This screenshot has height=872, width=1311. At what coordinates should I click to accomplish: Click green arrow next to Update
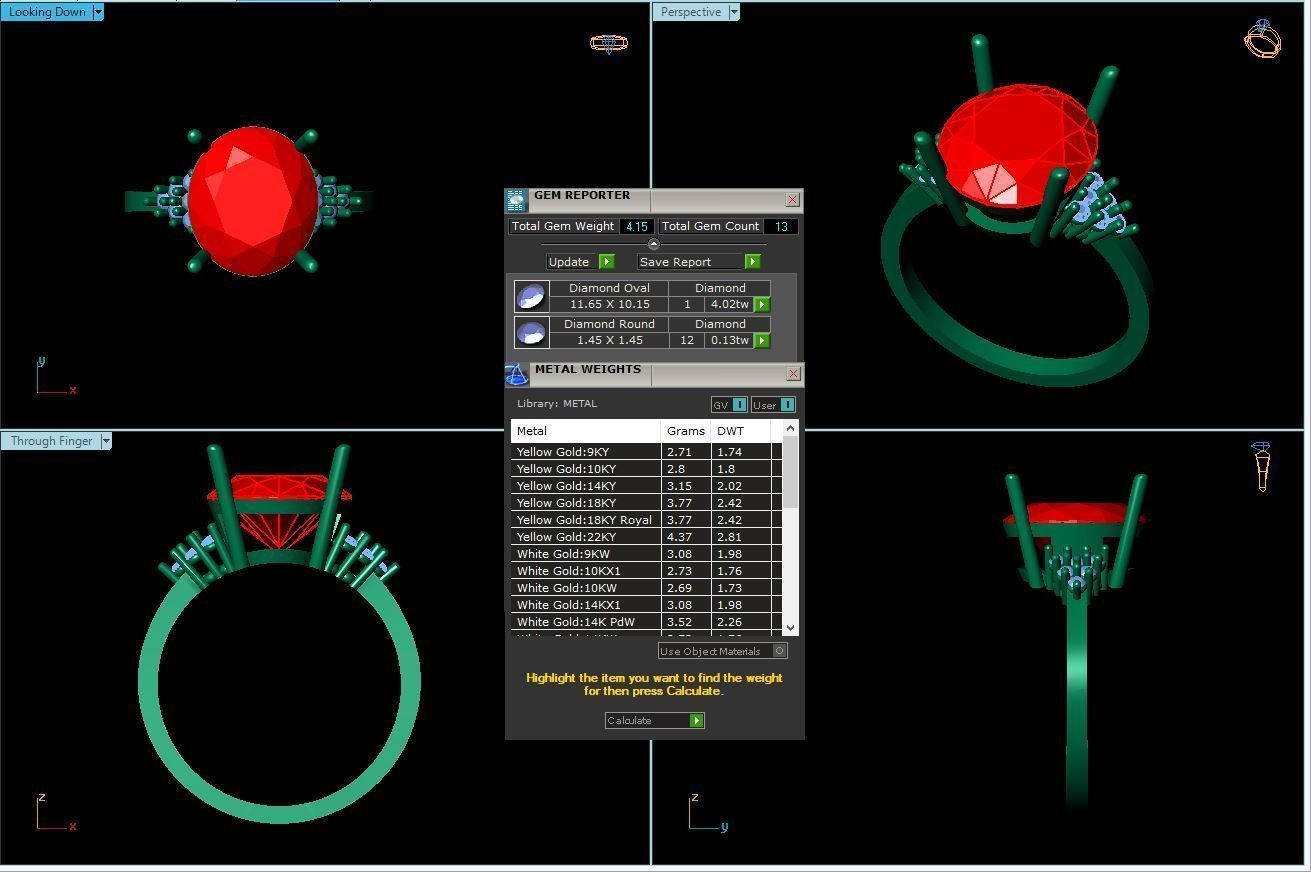coord(606,262)
